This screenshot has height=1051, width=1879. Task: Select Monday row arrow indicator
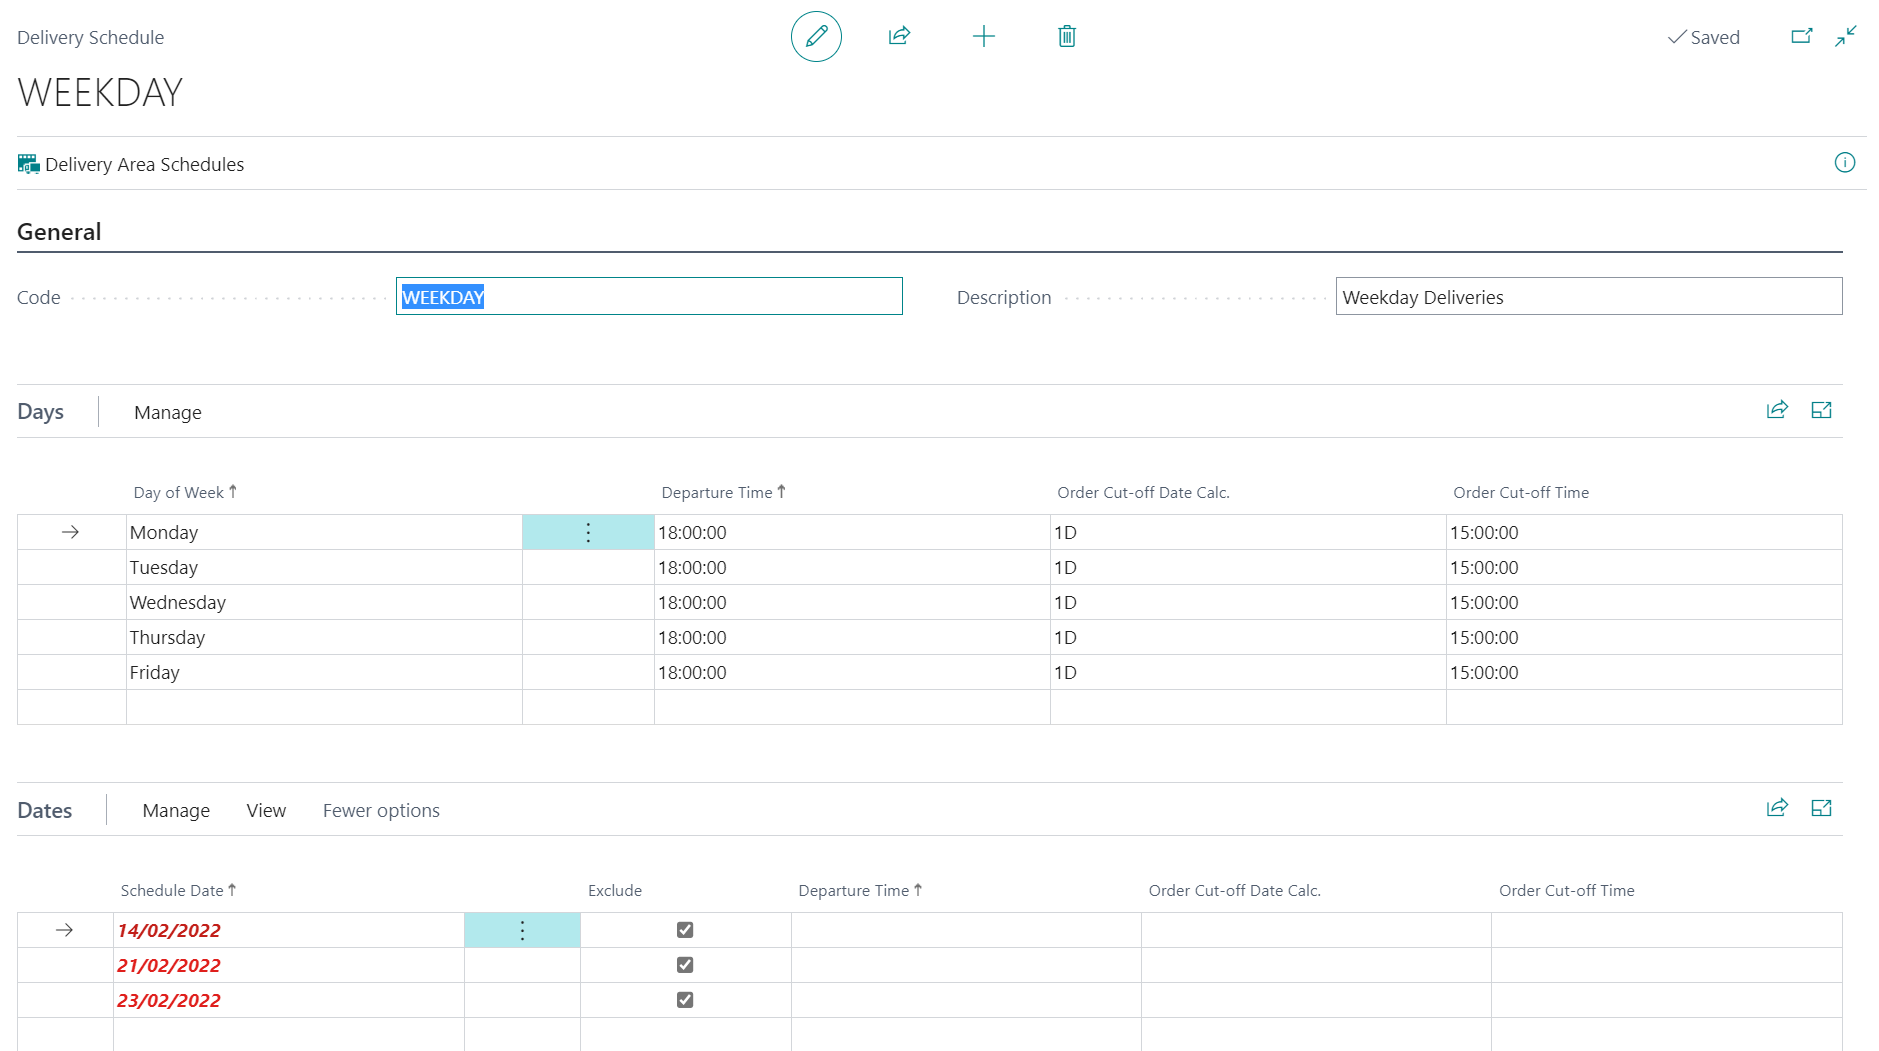(x=70, y=532)
